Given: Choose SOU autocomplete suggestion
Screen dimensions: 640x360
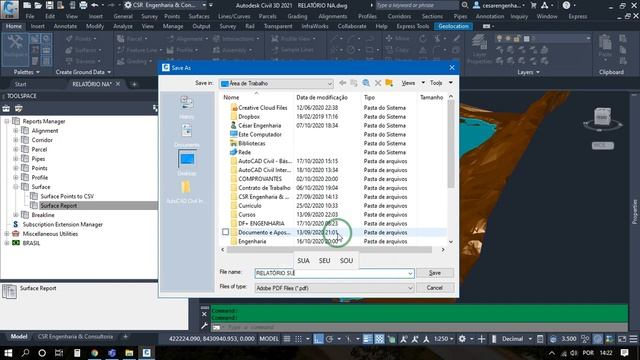Looking at the screenshot, I should 346,260.
